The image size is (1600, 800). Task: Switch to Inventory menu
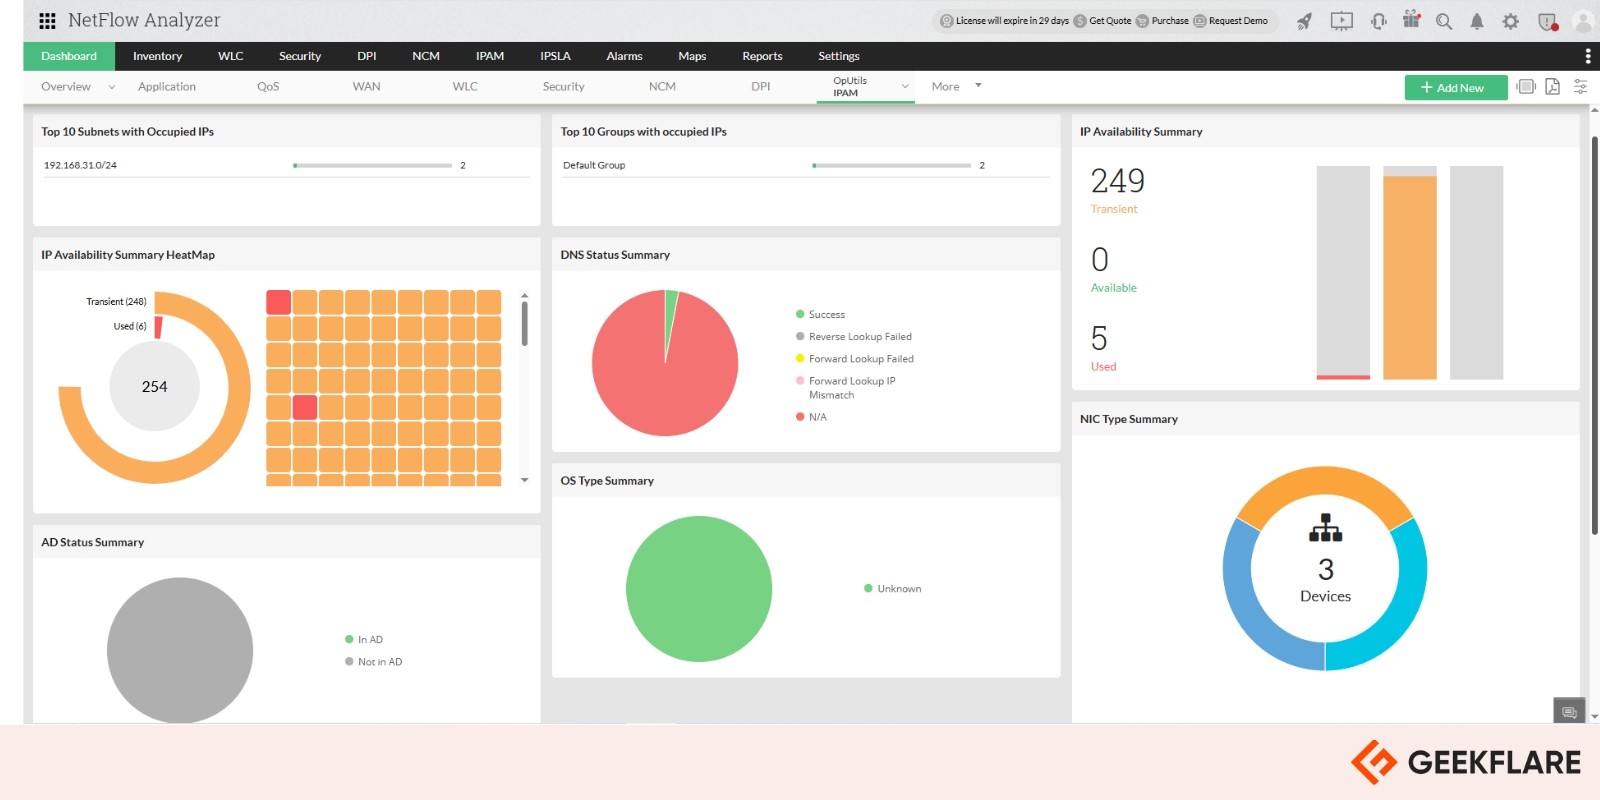[157, 56]
